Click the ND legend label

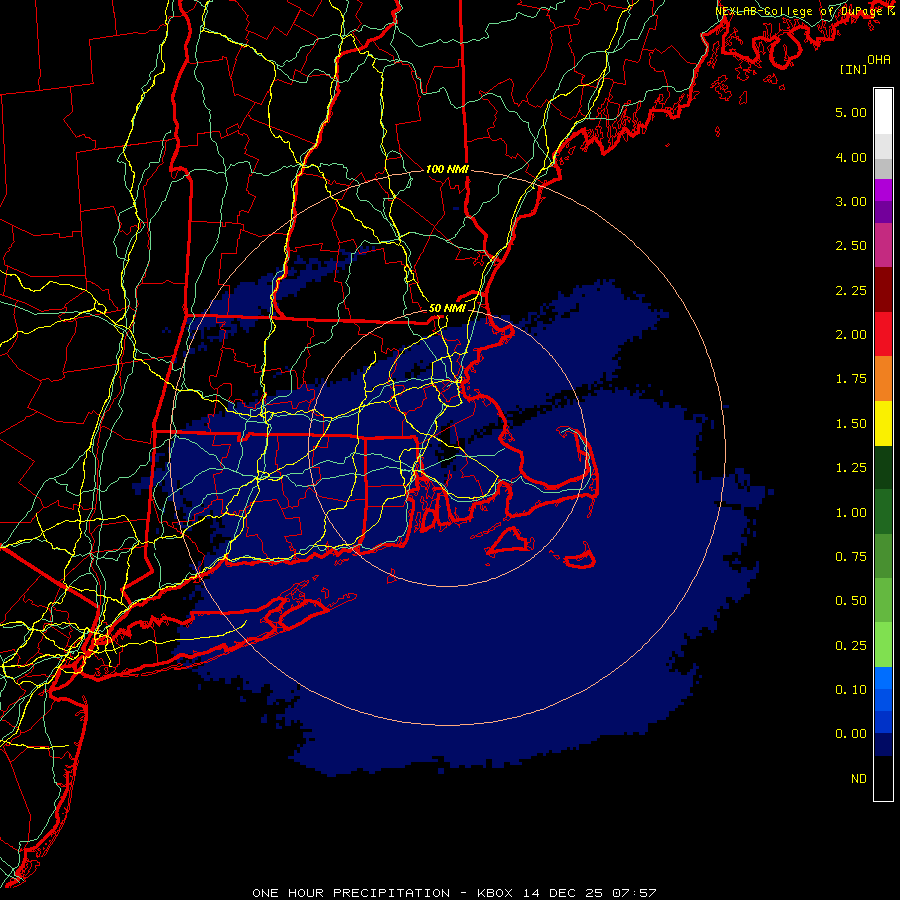pos(859,779)
